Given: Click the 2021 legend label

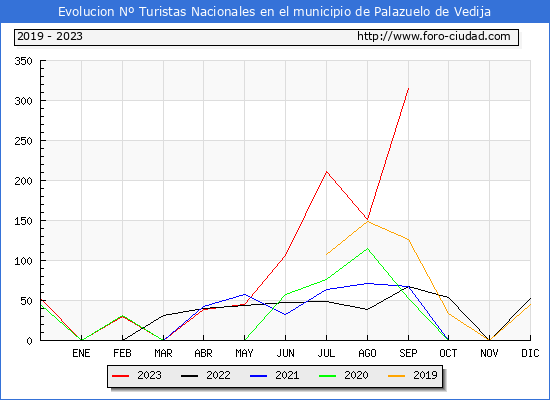Looking at the screenshot, I should click(x=287, y=375).
